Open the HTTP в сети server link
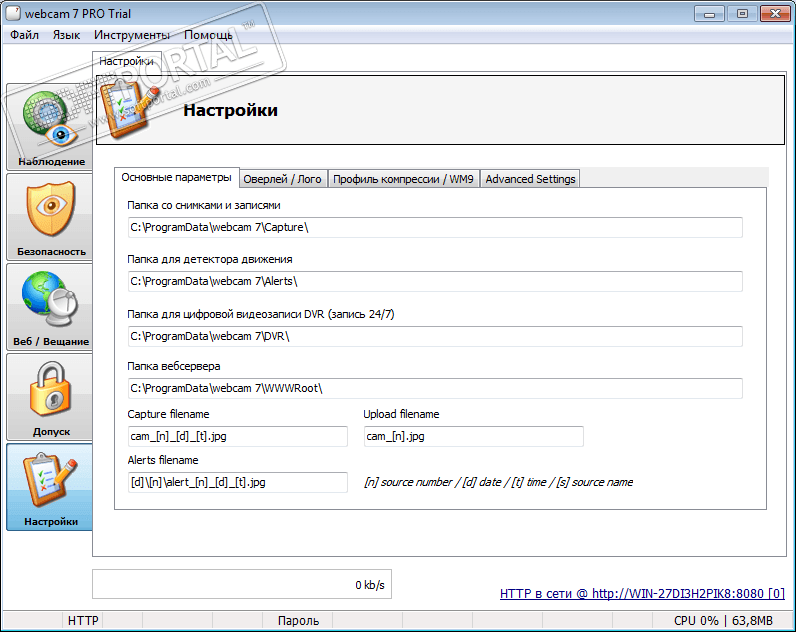 coord(642,593)
